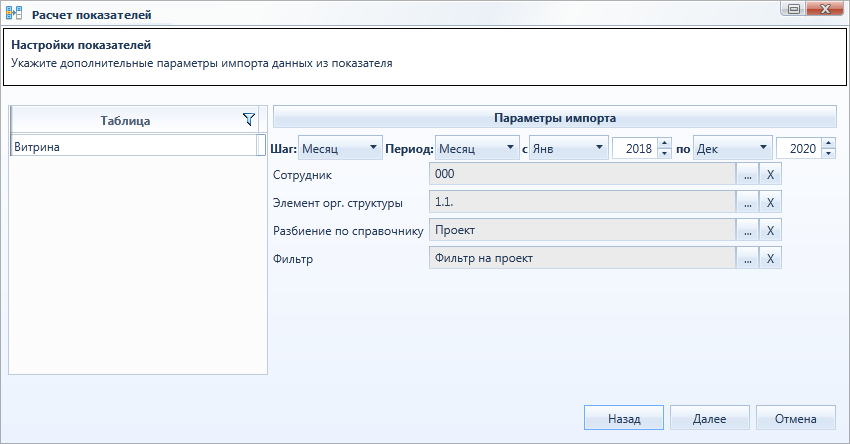The width and height of the screenshot is (850, 444).
Task: Open the Таблица column filter funnel icon
Action: point(249,120)
